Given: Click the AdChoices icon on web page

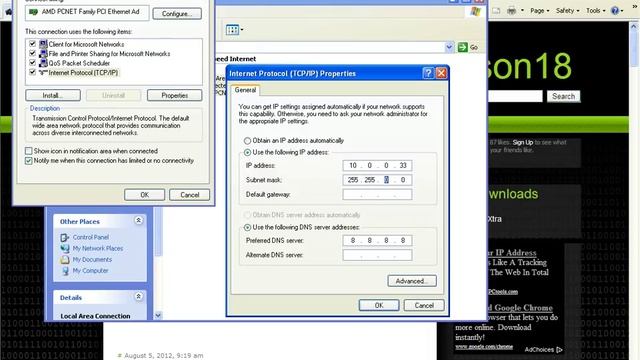Looking at the screenshot, I should (x=559, y=350).
